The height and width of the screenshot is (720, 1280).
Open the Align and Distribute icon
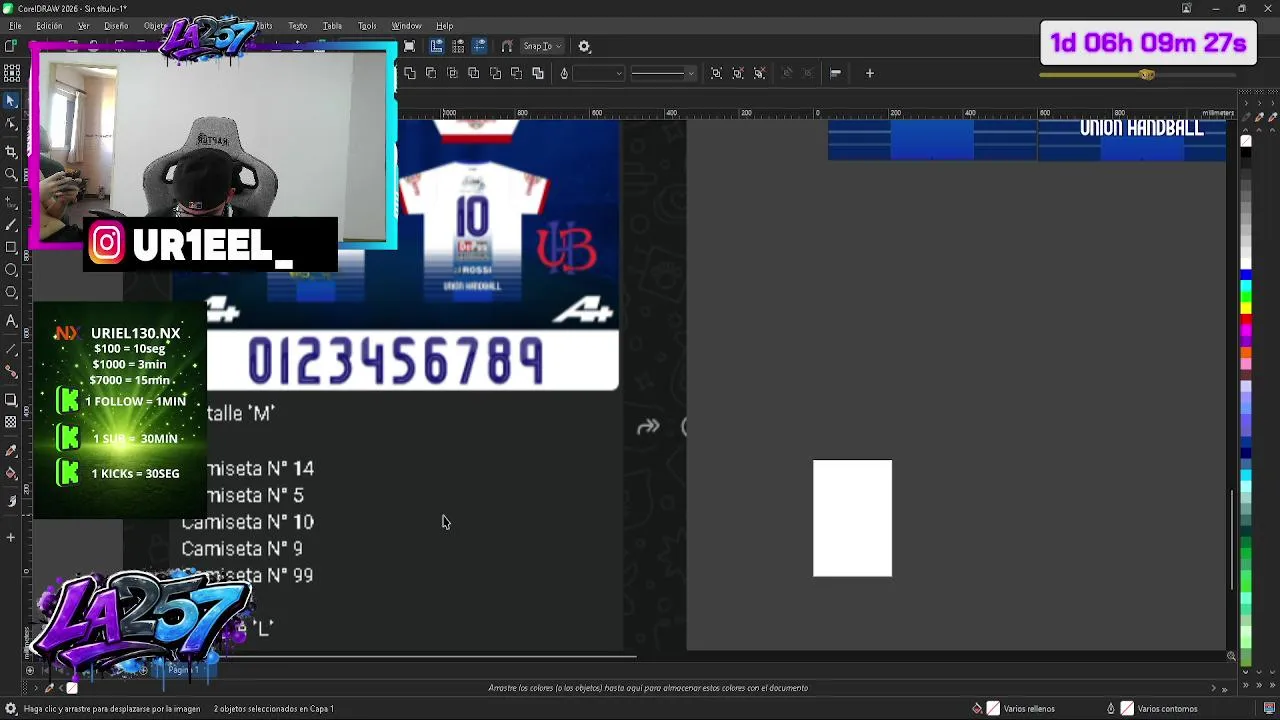pyautogui.click(x=836, y=73)
